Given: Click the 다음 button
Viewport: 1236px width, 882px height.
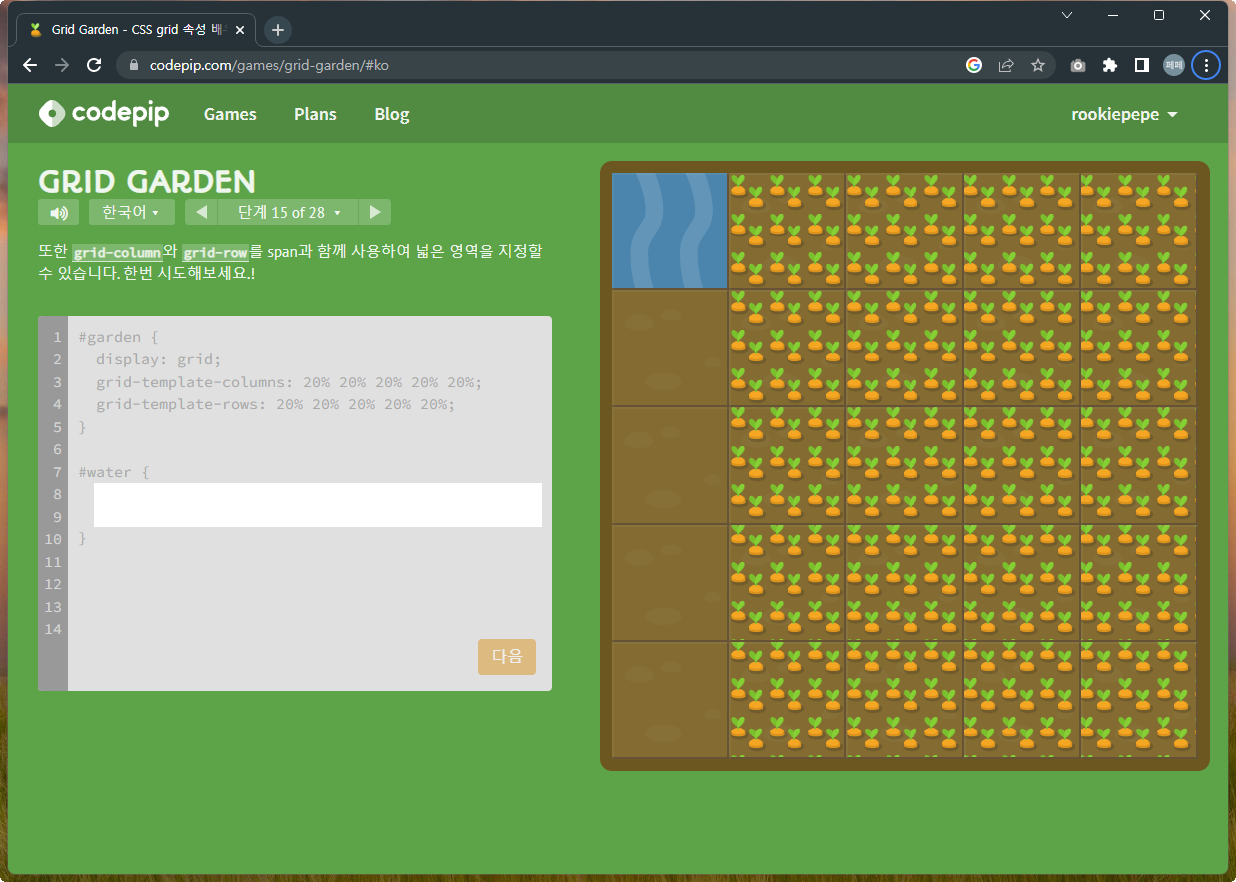Looking at the screenshot, I should tap(507, 657).
